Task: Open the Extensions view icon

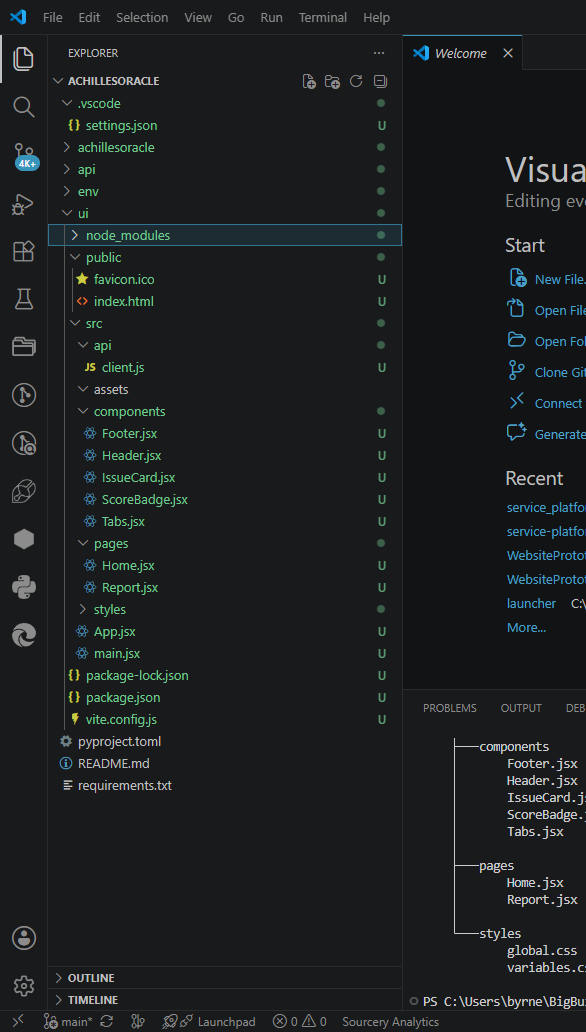Action: [x=24, y=251]
